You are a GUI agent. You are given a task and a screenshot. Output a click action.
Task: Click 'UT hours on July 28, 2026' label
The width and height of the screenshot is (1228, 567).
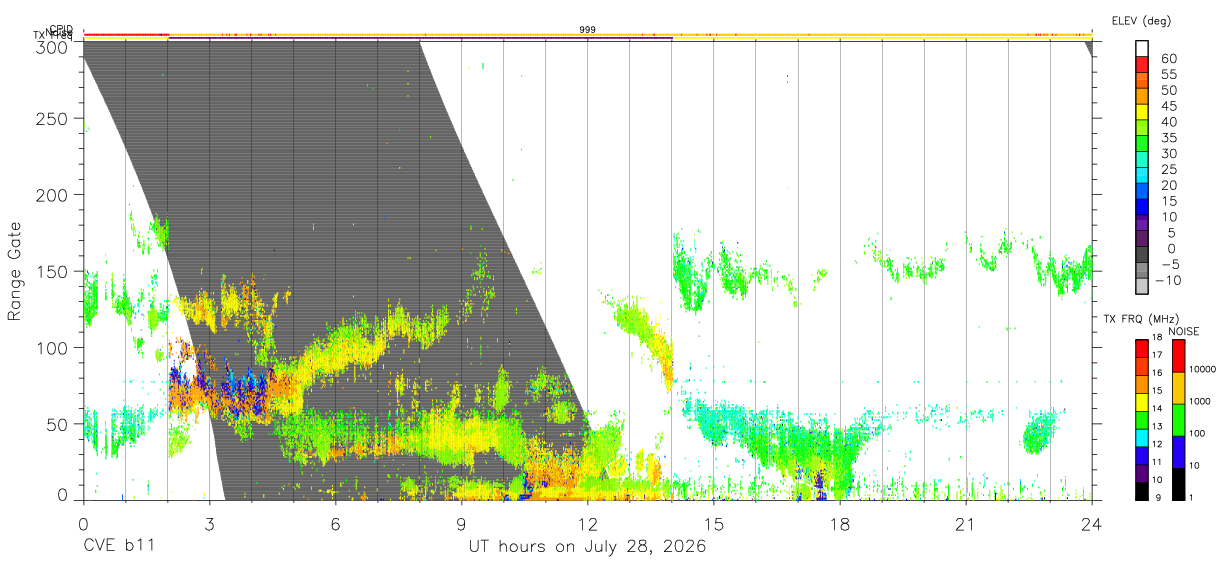[x=588, y=547]
